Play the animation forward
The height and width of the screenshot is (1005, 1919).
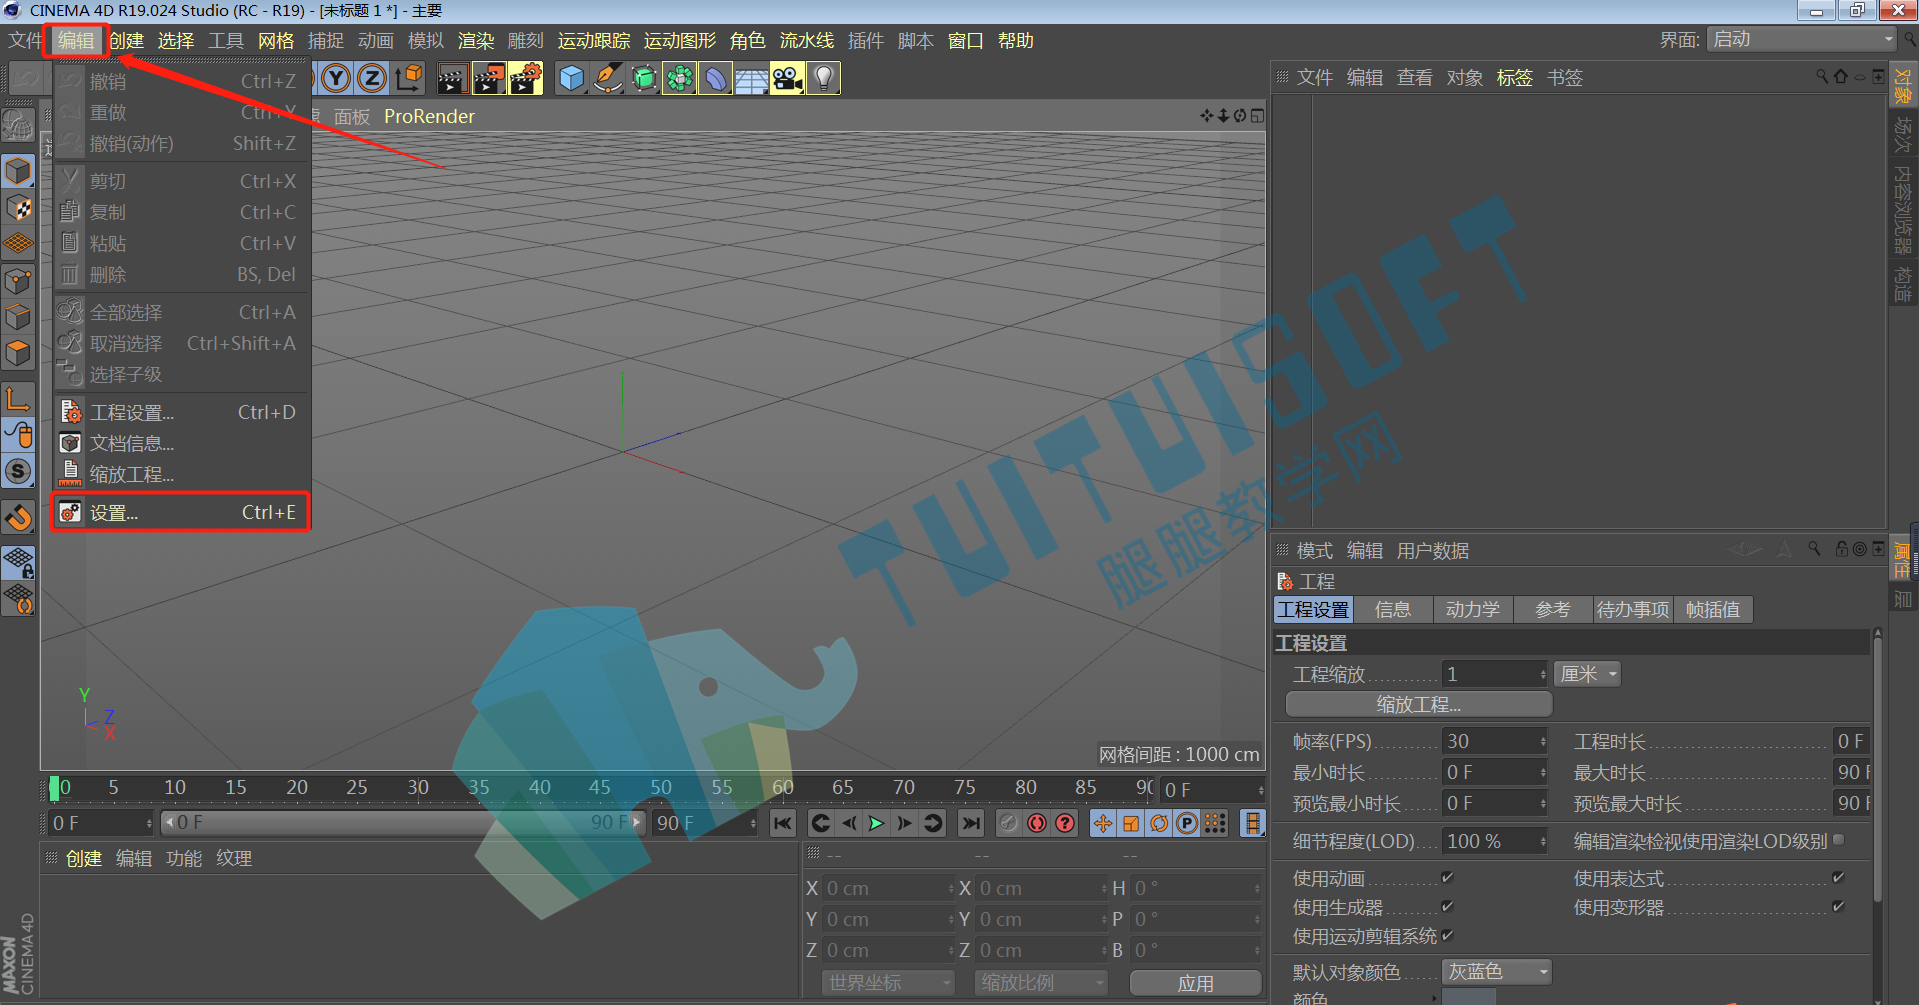point(876,823)
